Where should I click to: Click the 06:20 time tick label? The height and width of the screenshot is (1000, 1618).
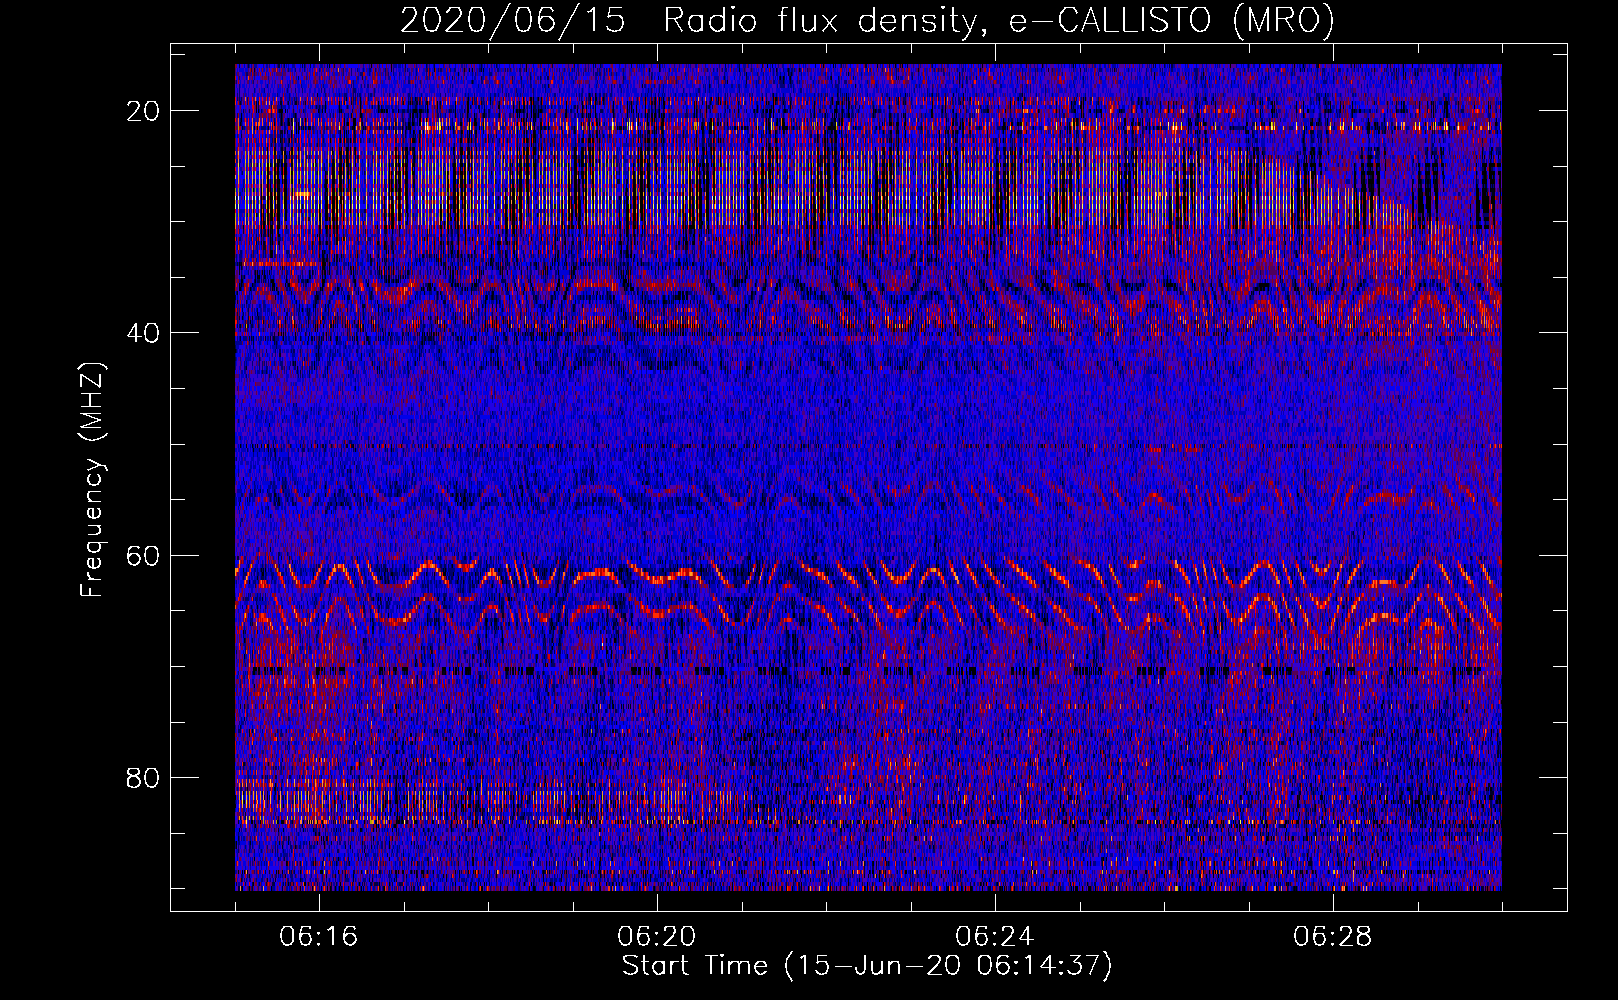pyautogui.click(x=657, y=937)
